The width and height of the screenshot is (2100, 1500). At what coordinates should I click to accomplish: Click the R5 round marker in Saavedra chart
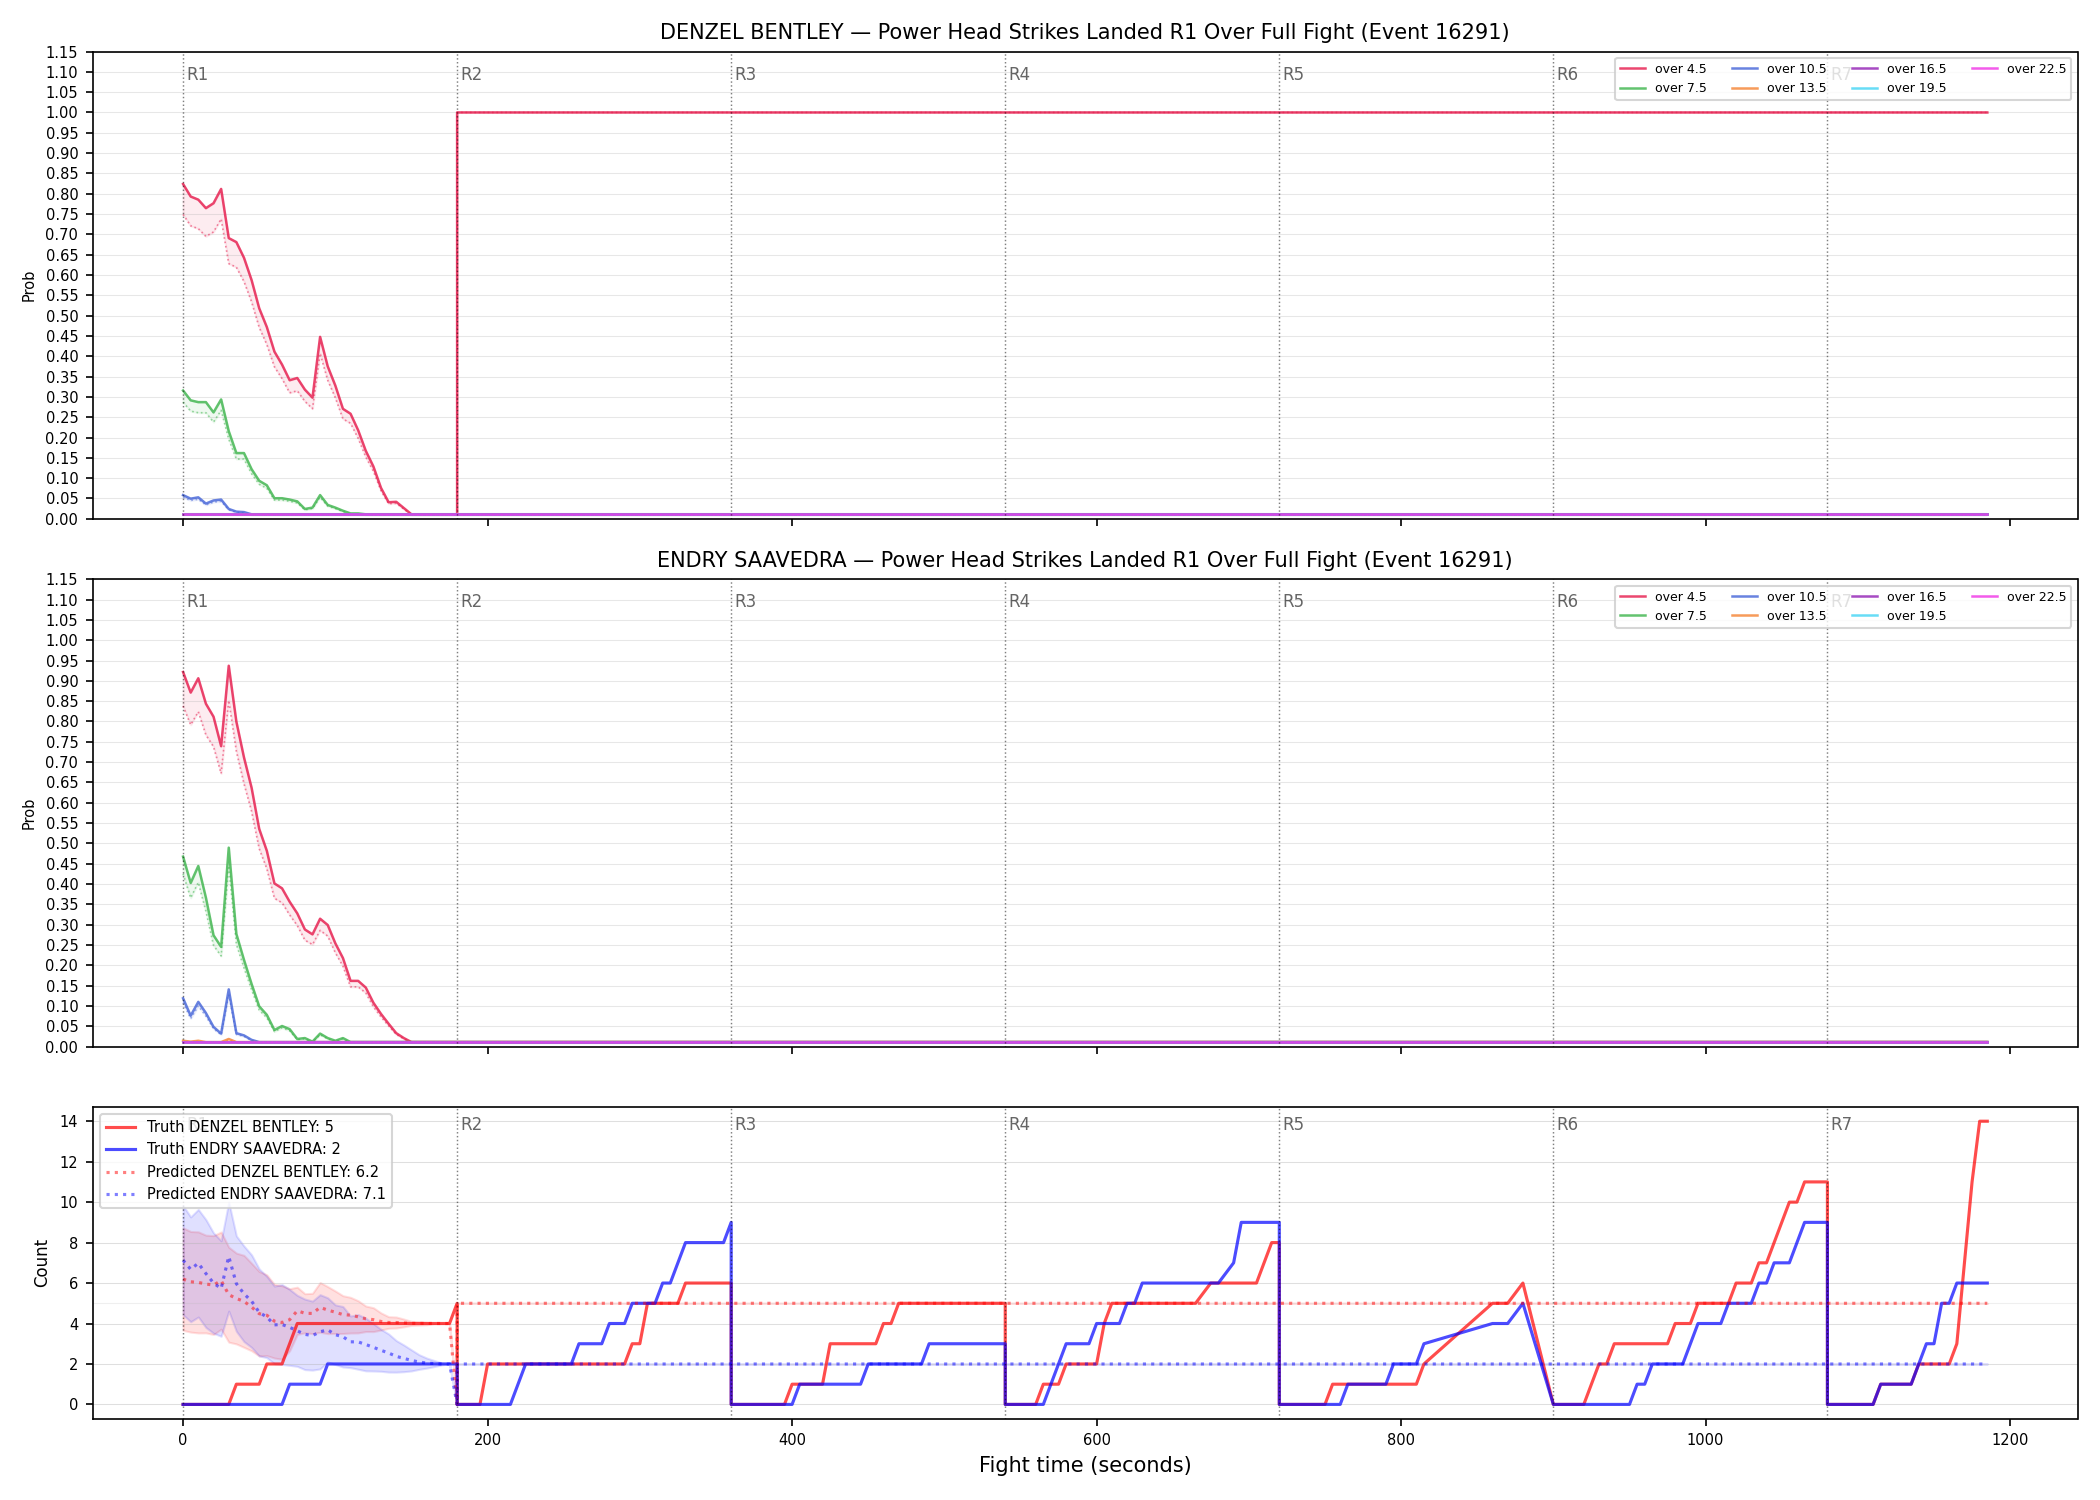click(x=1293, y=601)
